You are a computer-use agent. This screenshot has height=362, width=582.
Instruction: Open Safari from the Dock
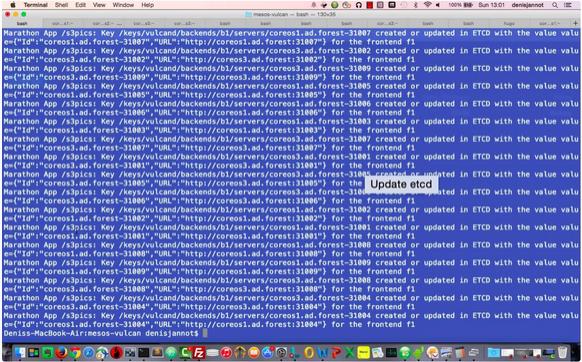pos(89,352)
